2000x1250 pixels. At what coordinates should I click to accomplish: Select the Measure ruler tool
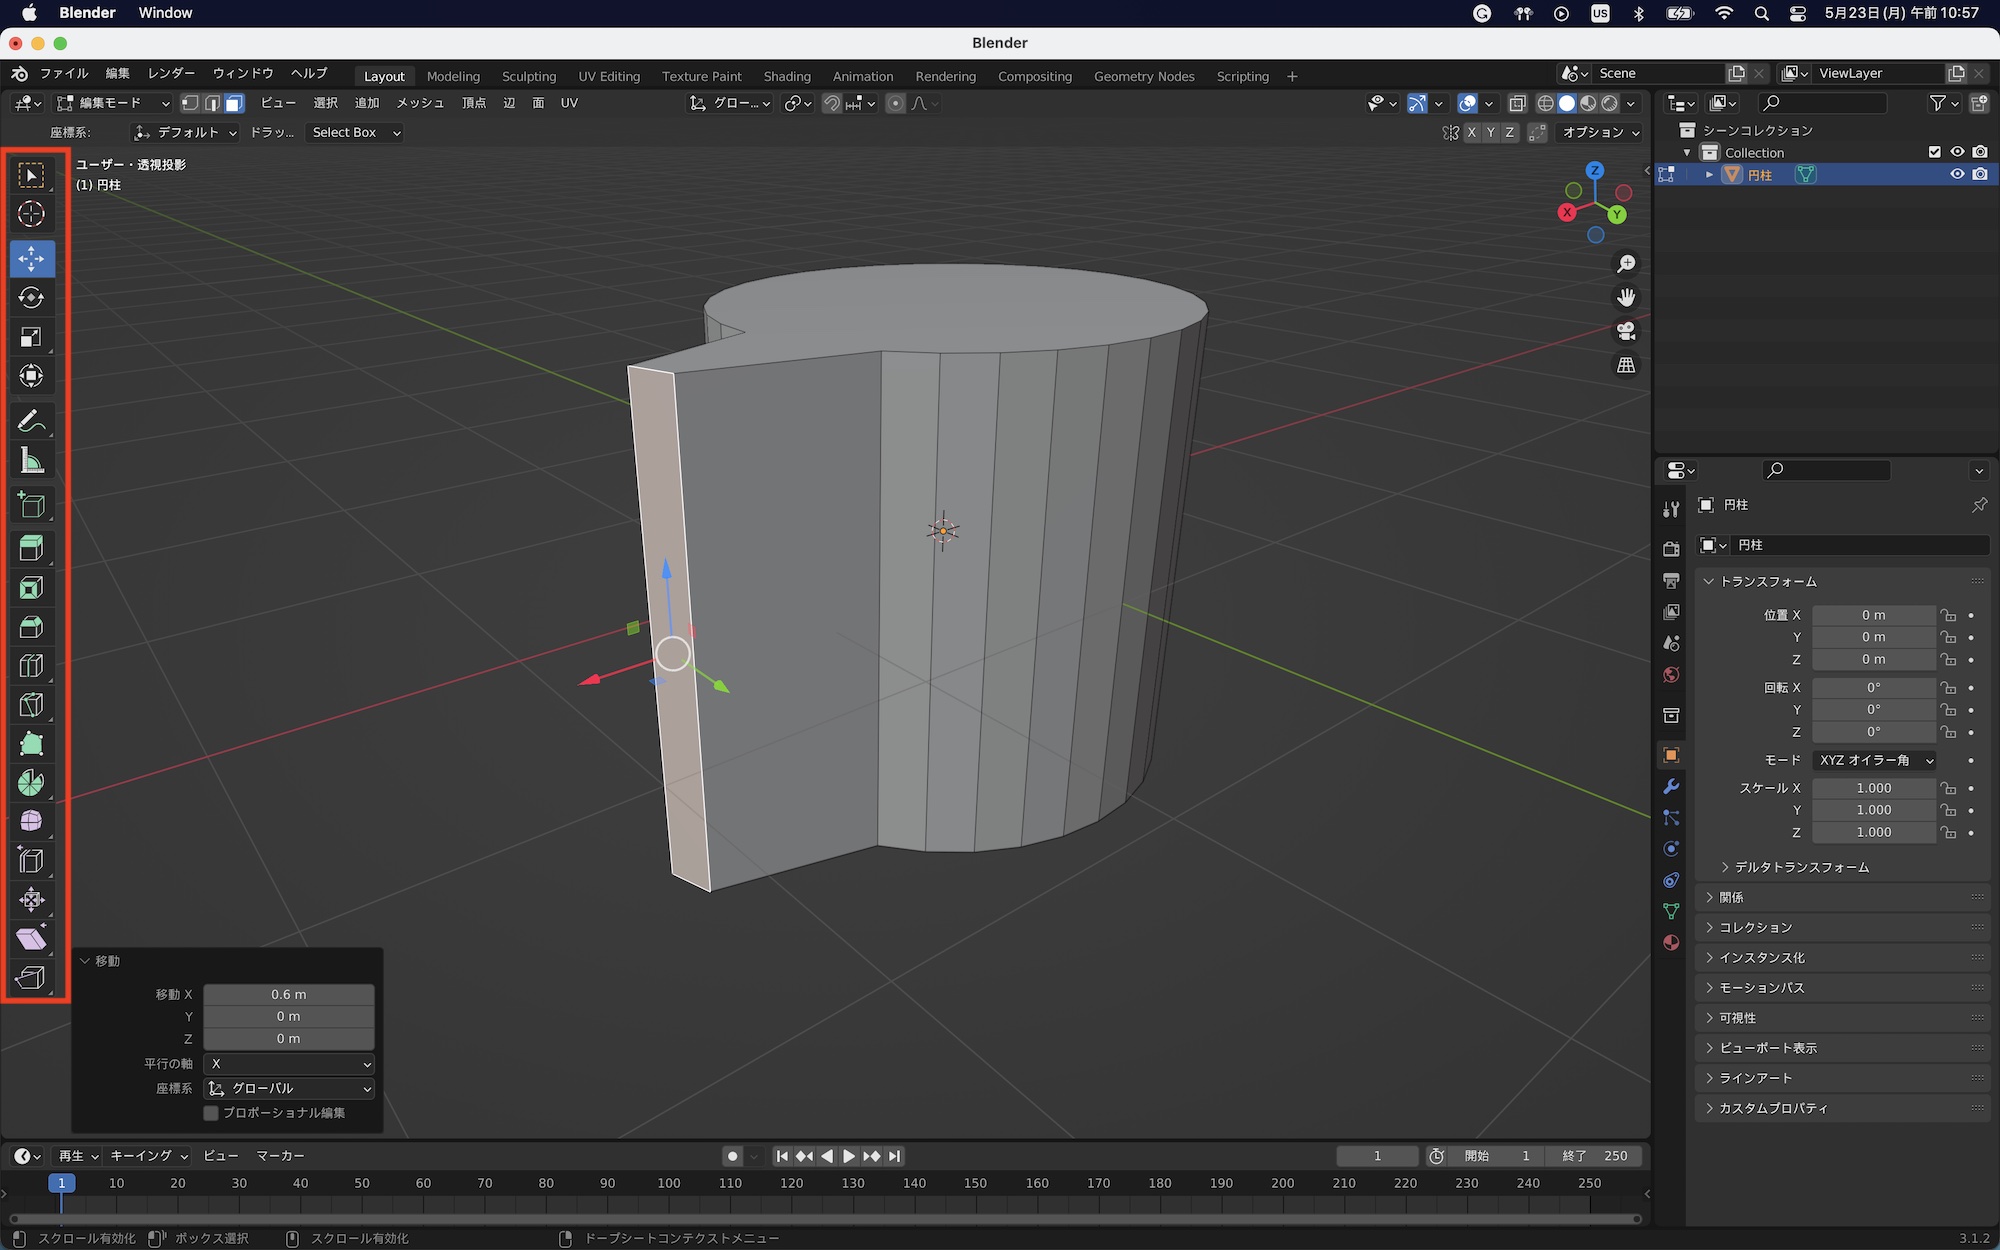31,461
